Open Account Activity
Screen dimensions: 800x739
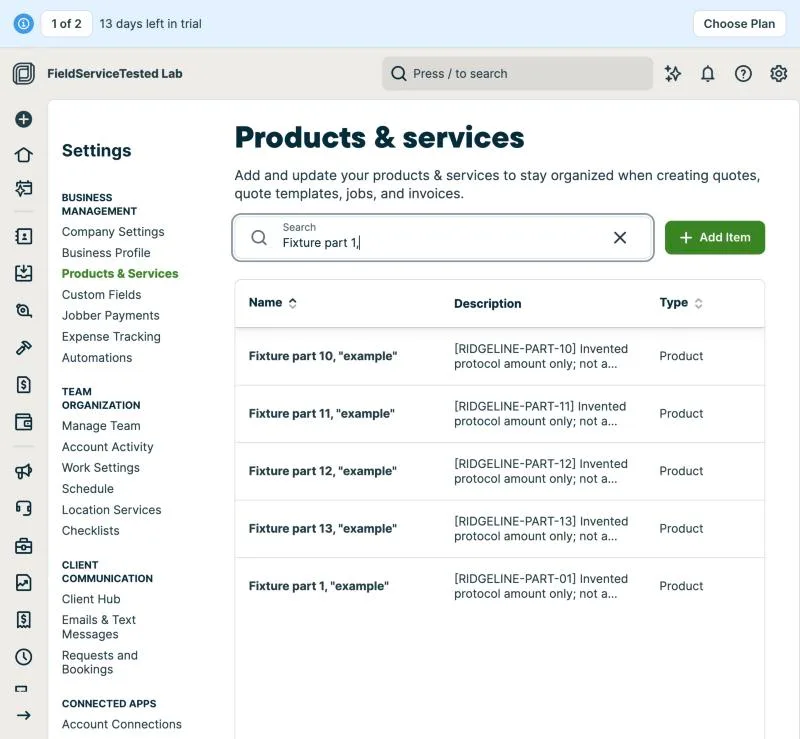[x=108, y=447]
